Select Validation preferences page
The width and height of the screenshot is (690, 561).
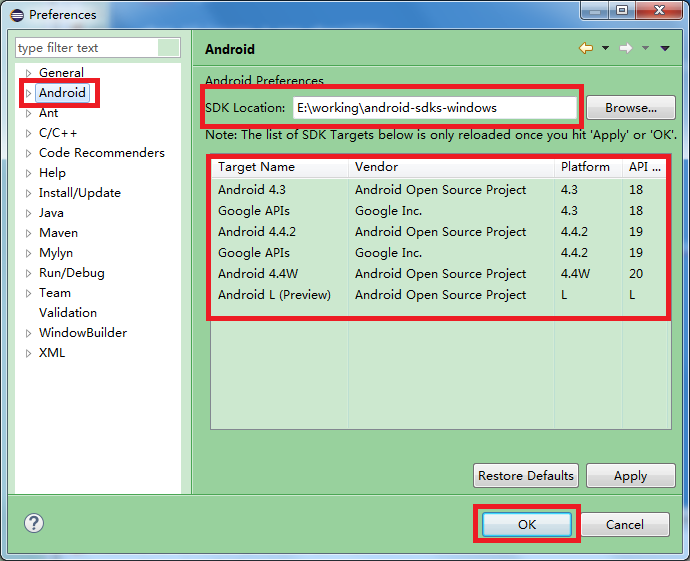point(68,313)
